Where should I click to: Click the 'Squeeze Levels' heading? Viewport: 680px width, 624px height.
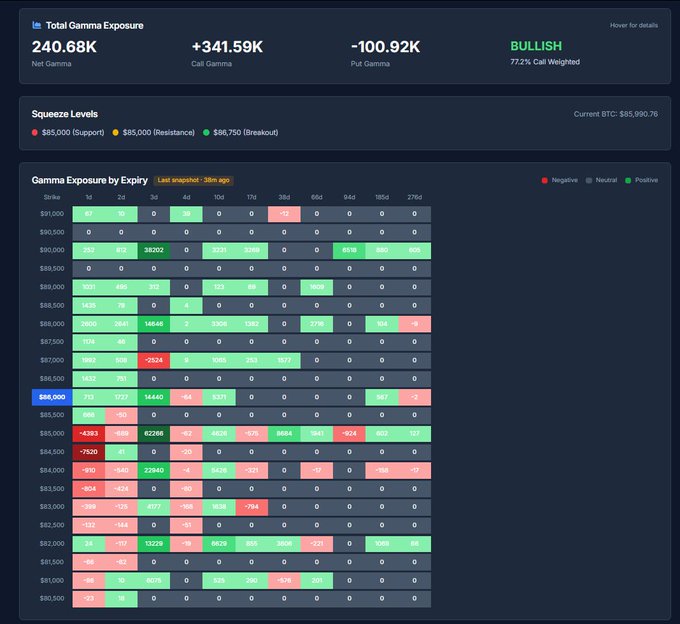[x=65, y=114]
